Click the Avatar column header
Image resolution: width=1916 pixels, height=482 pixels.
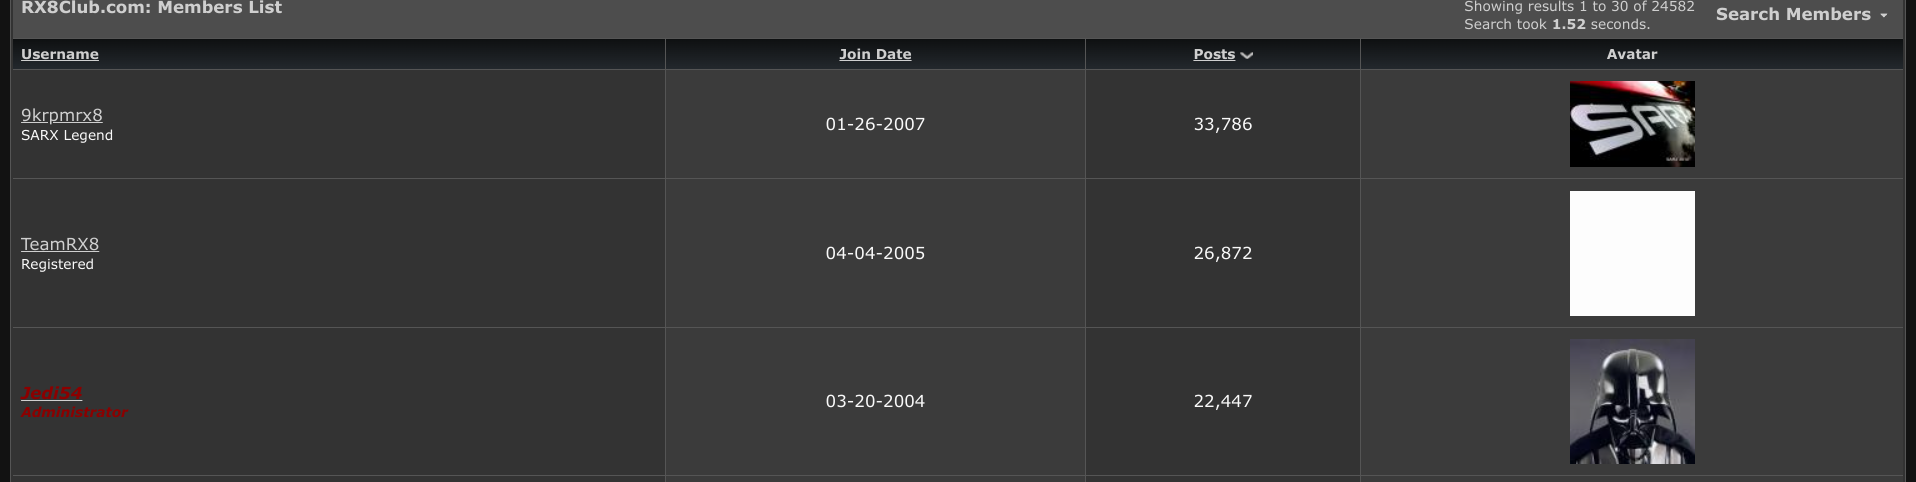[x=1632, y=54]
